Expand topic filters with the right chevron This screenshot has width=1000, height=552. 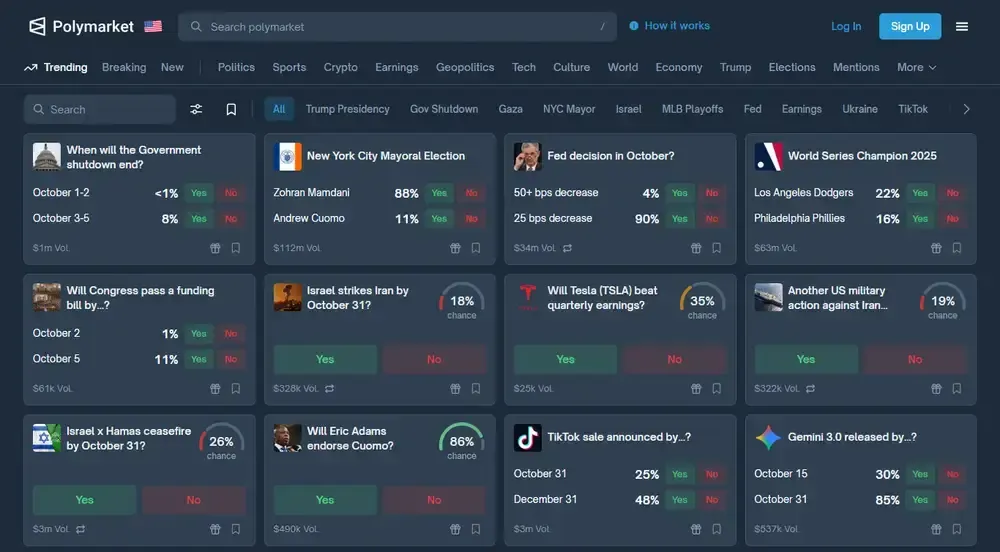click(966, 110)
